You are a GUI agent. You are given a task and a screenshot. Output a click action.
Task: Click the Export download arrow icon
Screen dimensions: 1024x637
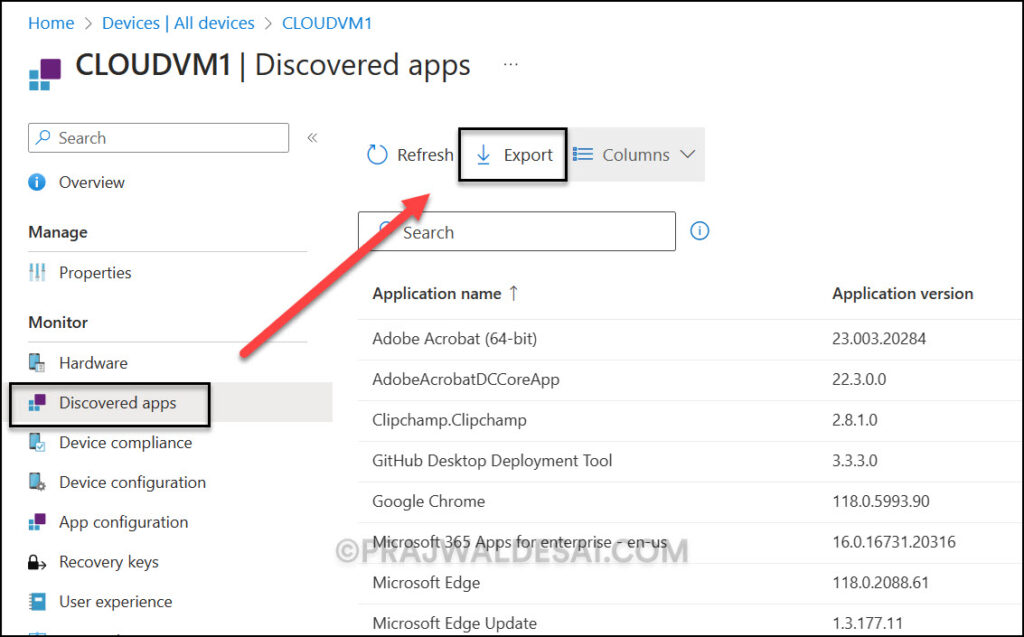(483, 155)
